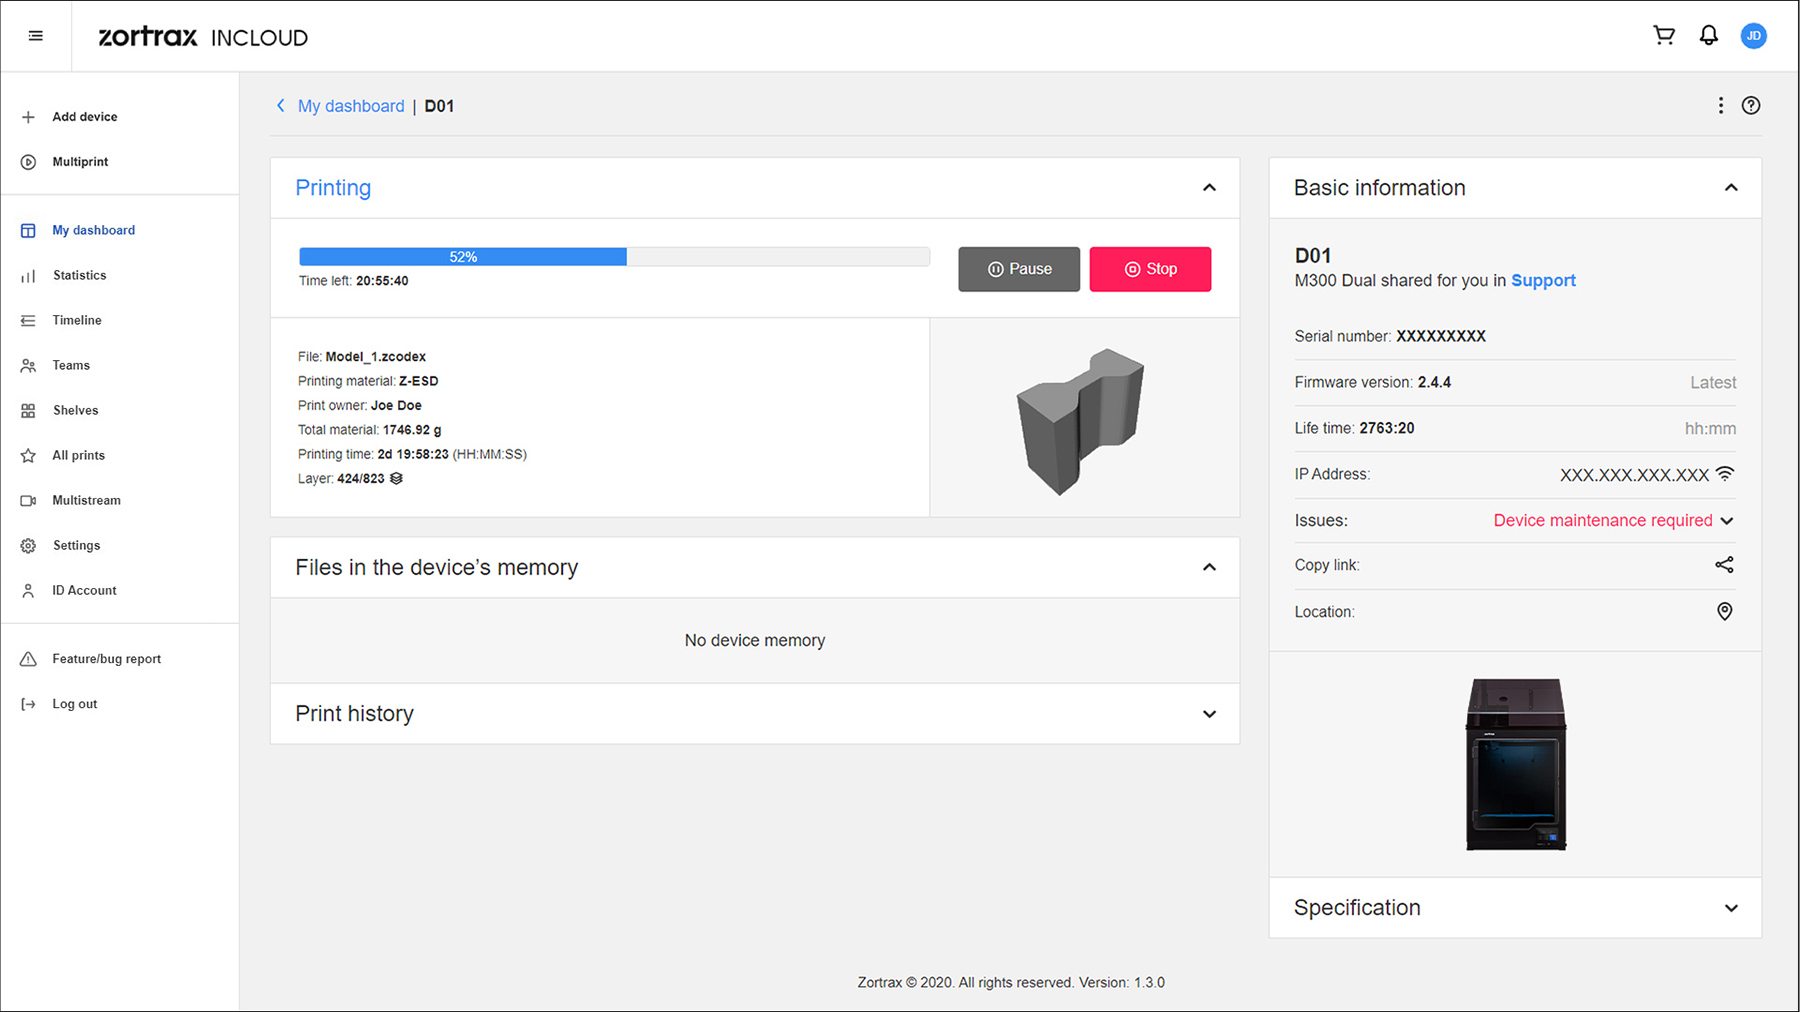Pause the current print
The image size is (1800, 1012).
click(x=1019, y=269)
